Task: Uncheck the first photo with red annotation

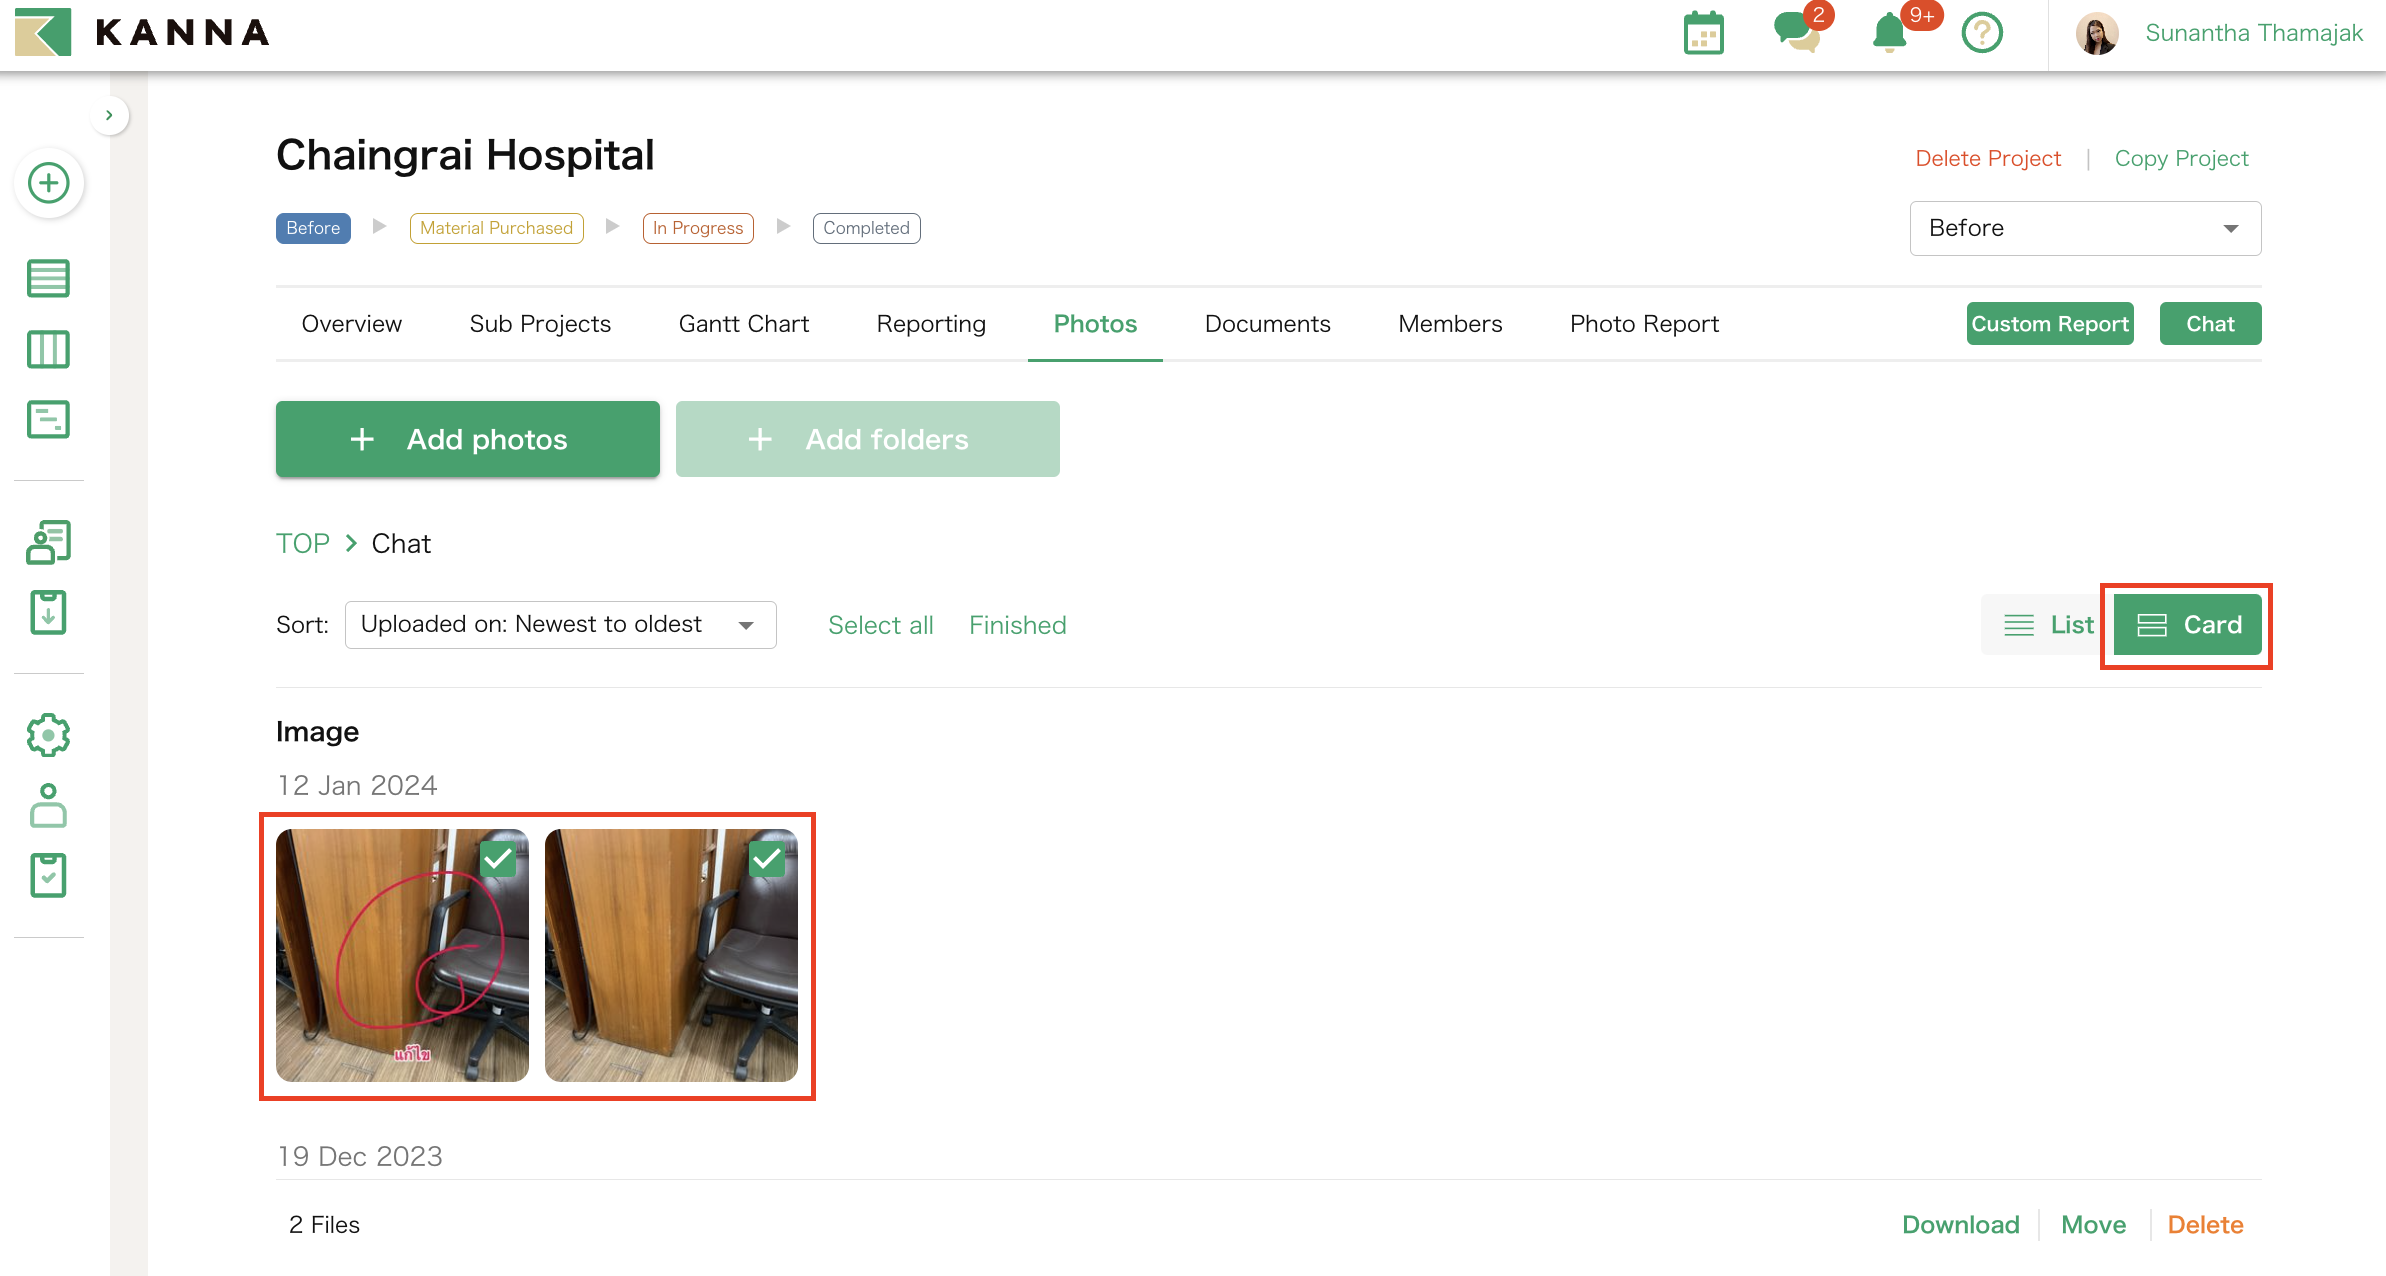Action: [x=497, y=859]
